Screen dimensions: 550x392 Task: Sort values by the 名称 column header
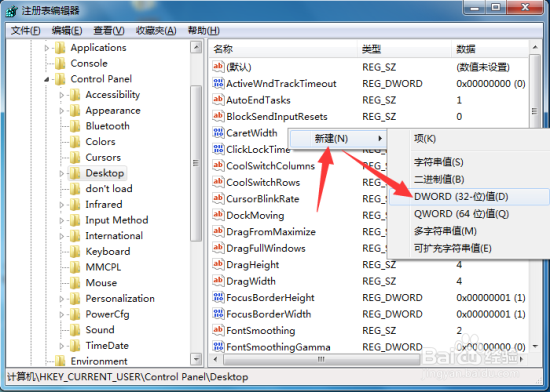[x=284, y=49]
